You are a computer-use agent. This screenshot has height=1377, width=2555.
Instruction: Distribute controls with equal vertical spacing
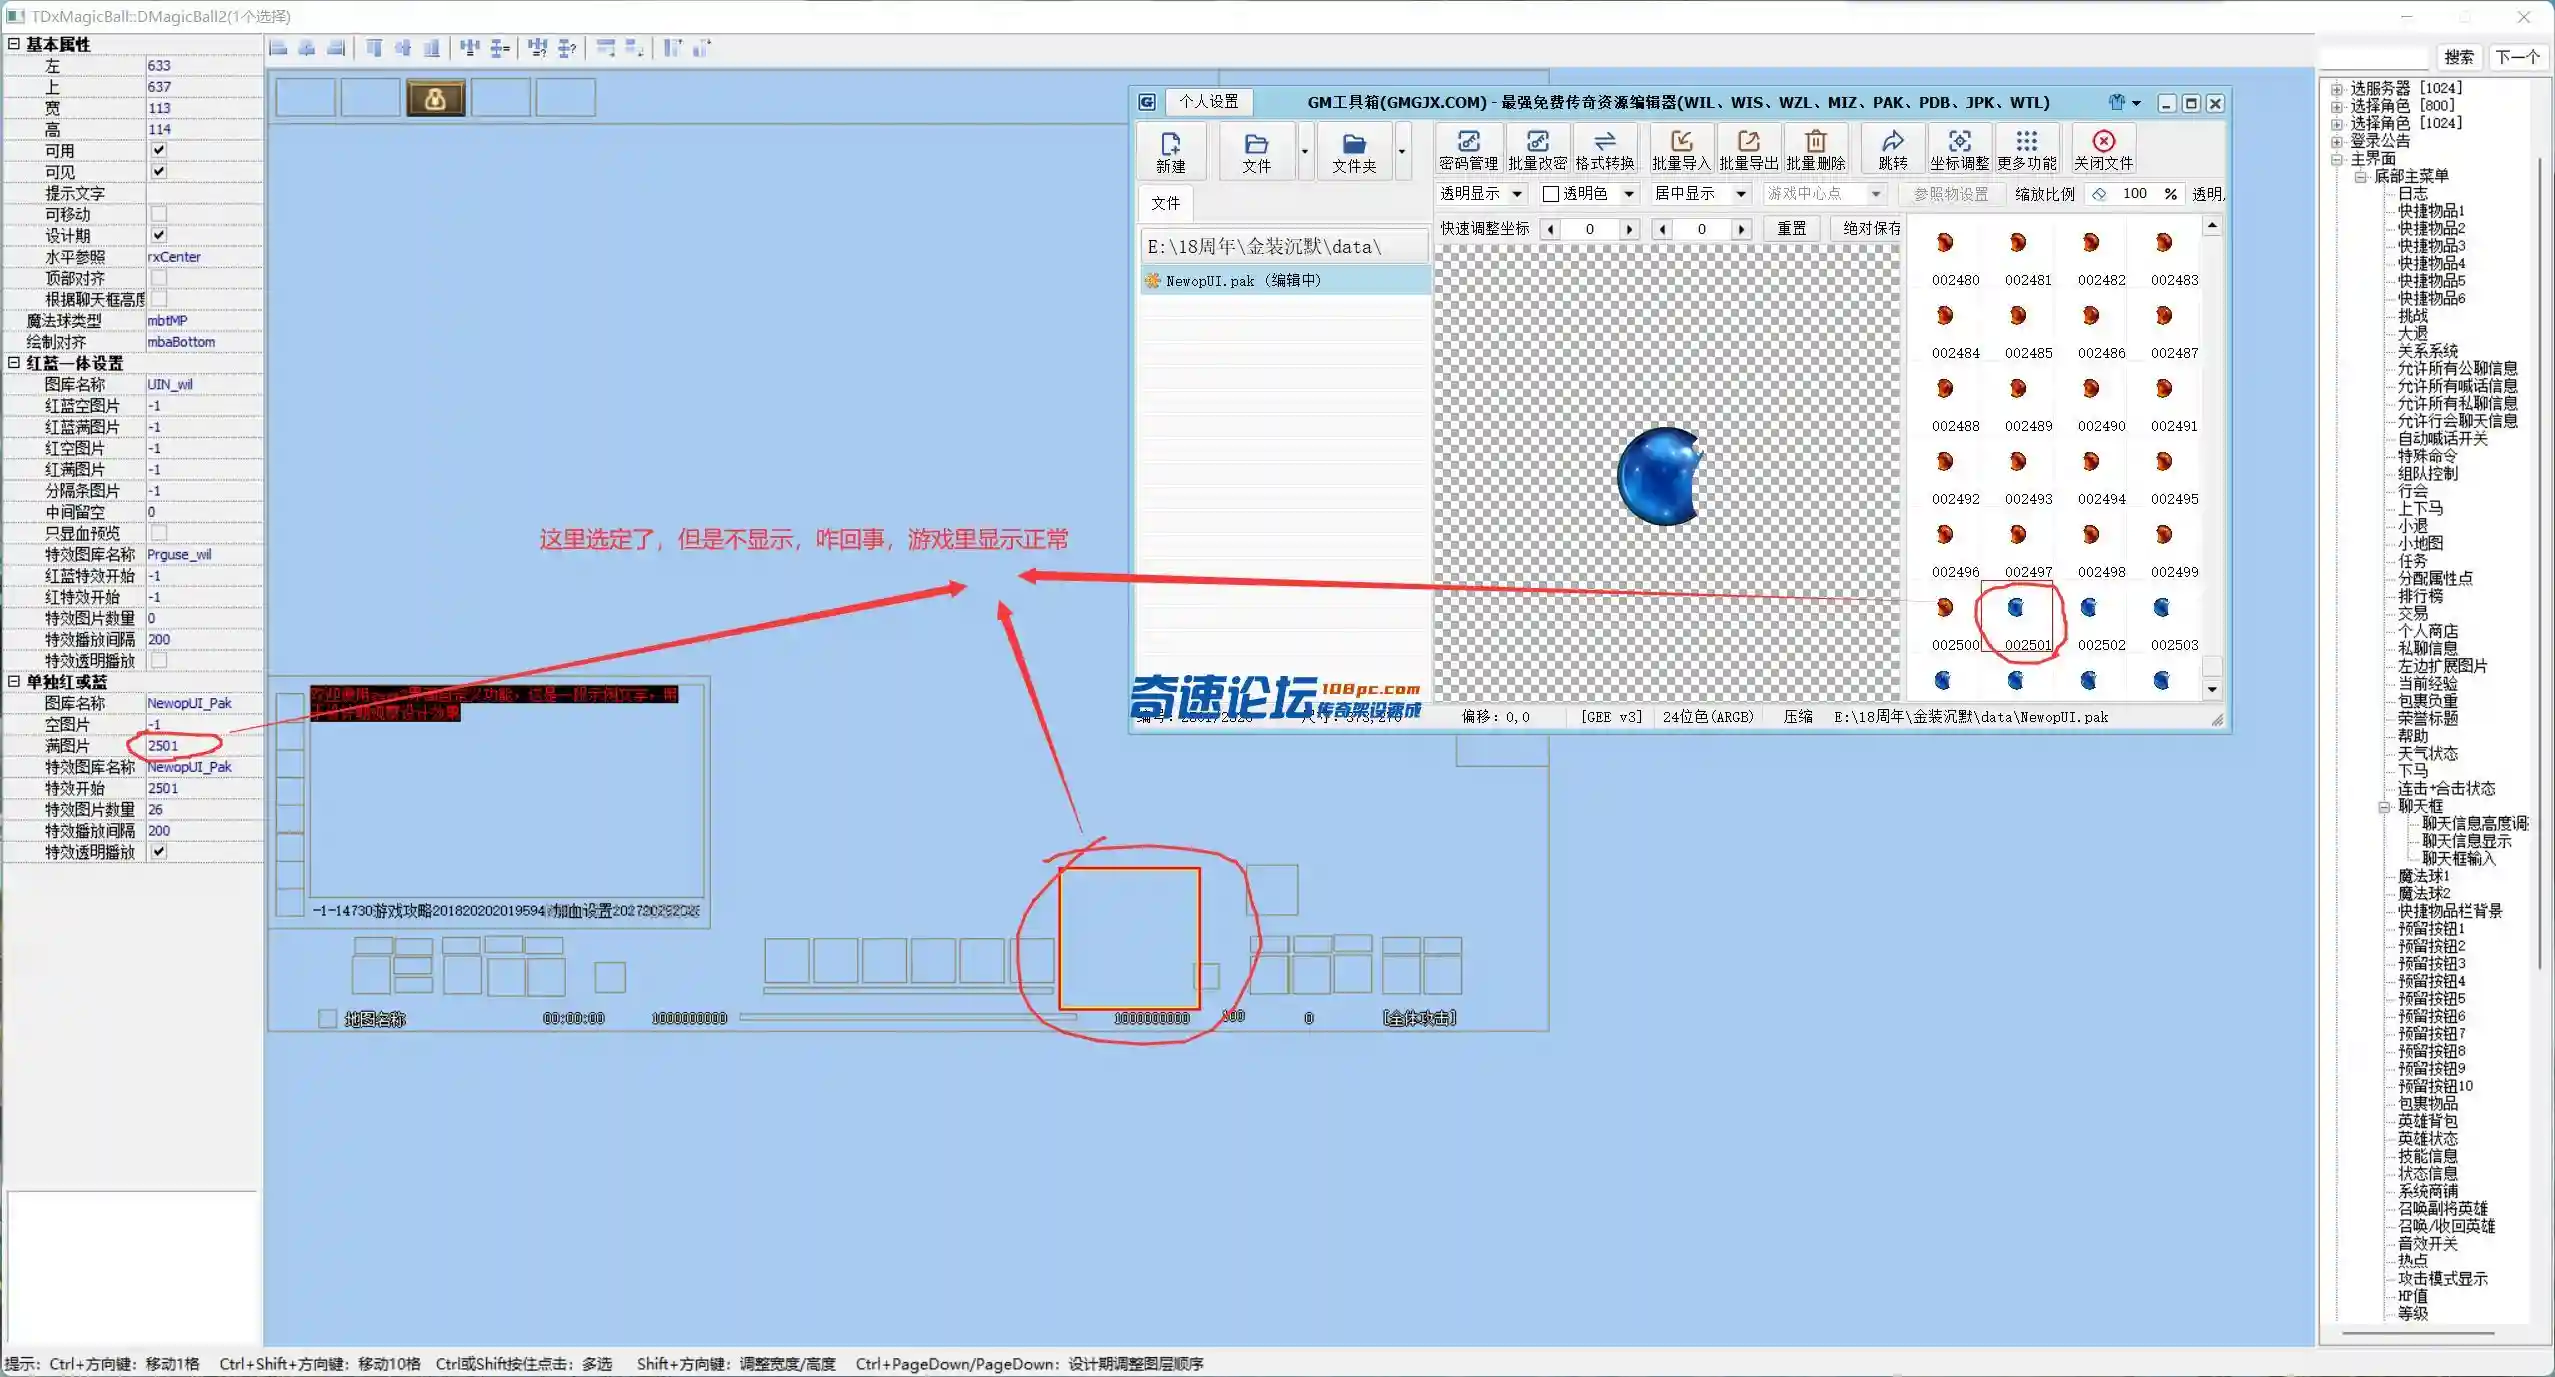pyautogui.click(x=500, y=48)
